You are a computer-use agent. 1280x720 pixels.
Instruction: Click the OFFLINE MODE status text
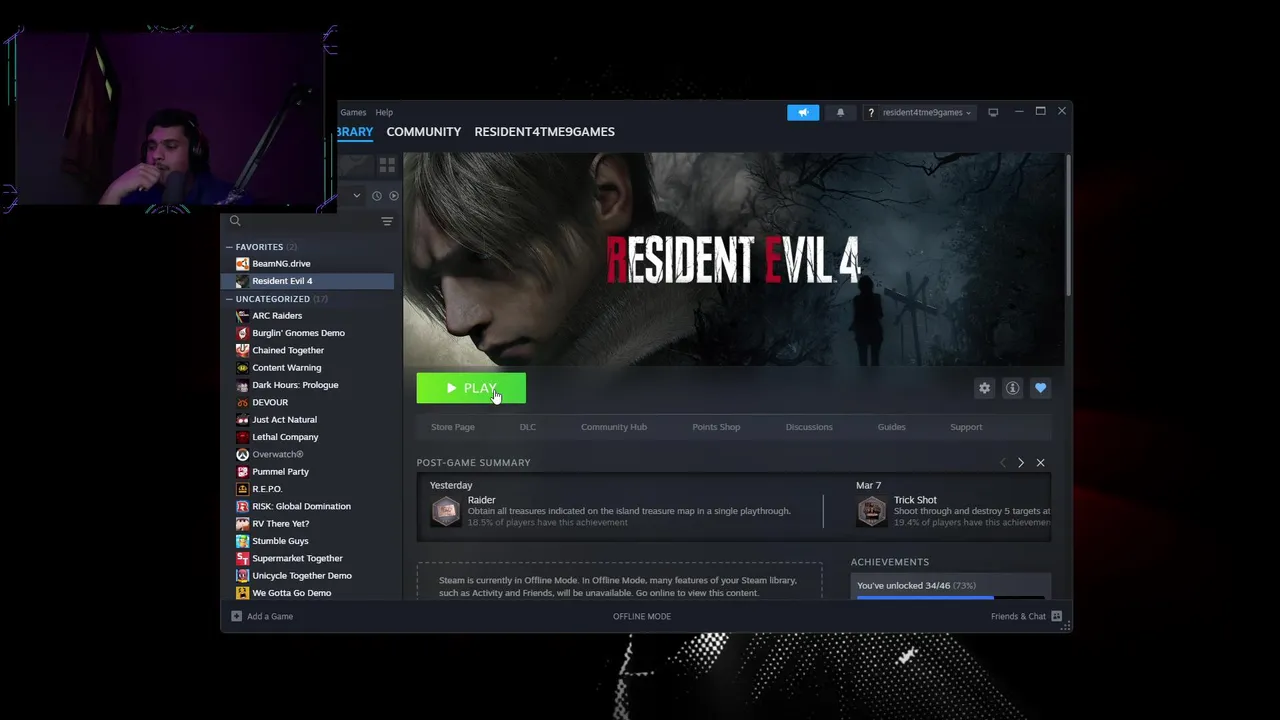point(642,616)
